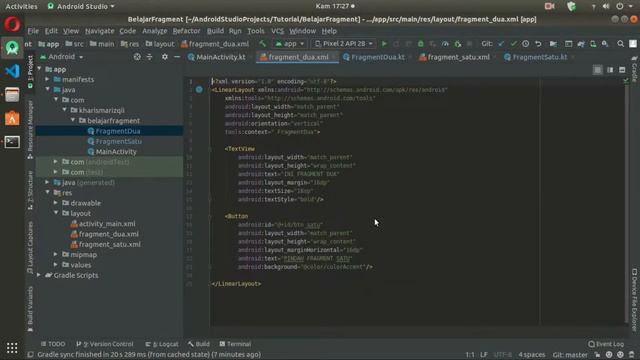
Task: Switch editor to design view mode
Action: 622,70
